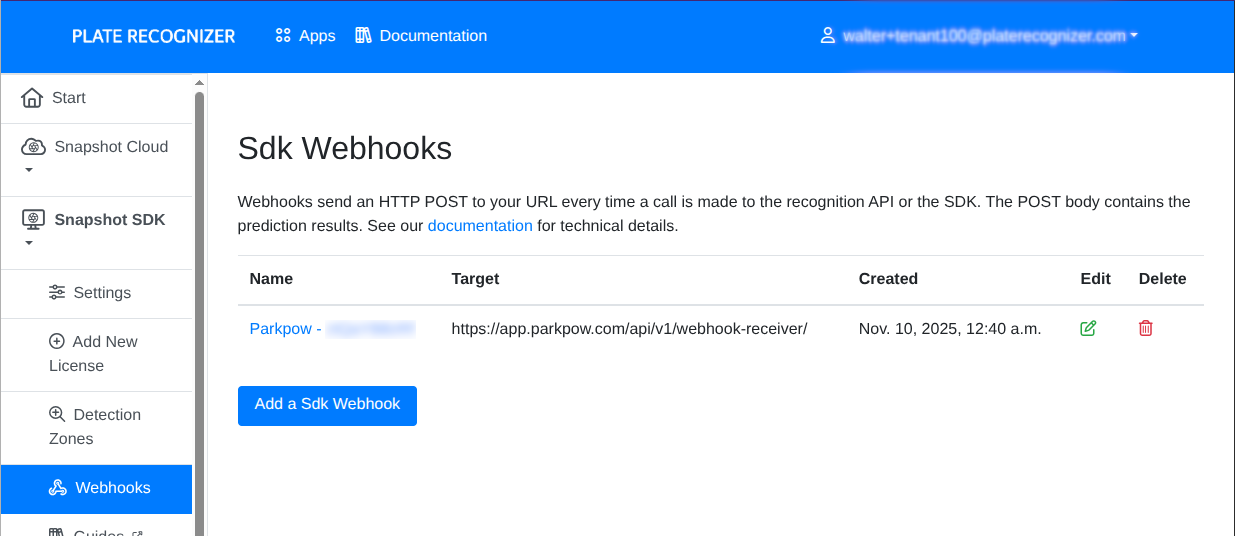1235x536 pixels.
Task: Open Settings under Snapshot SDK
Action: (x=96, y=293)
